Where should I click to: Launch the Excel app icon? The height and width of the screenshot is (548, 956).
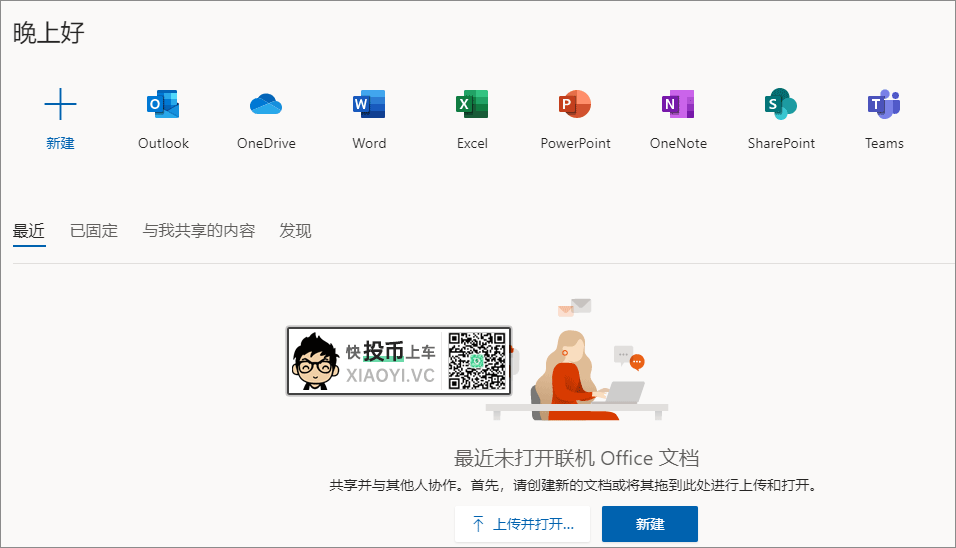[x=472, y=104]
